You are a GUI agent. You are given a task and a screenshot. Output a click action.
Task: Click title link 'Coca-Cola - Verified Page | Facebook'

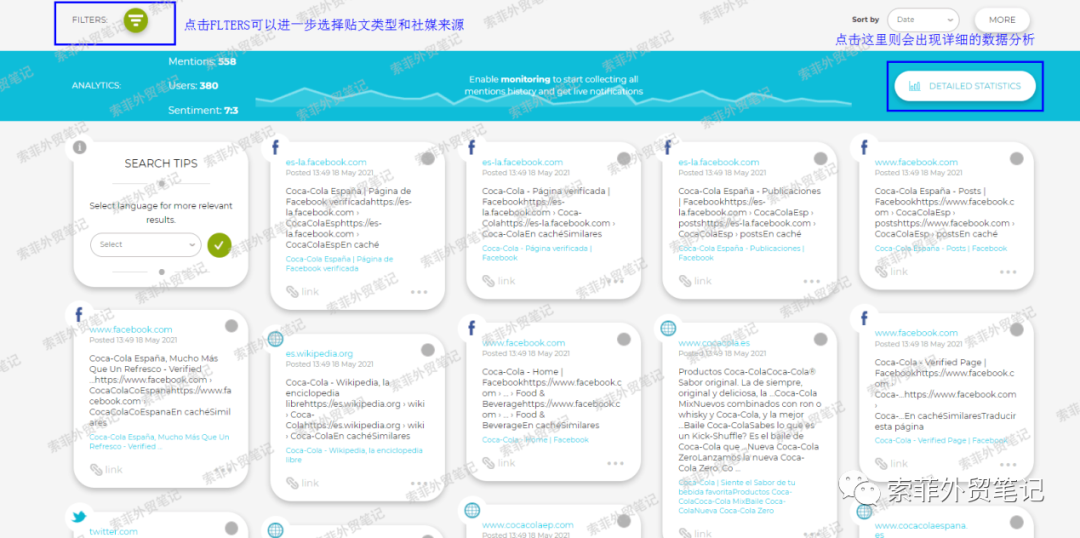(941, 440)
